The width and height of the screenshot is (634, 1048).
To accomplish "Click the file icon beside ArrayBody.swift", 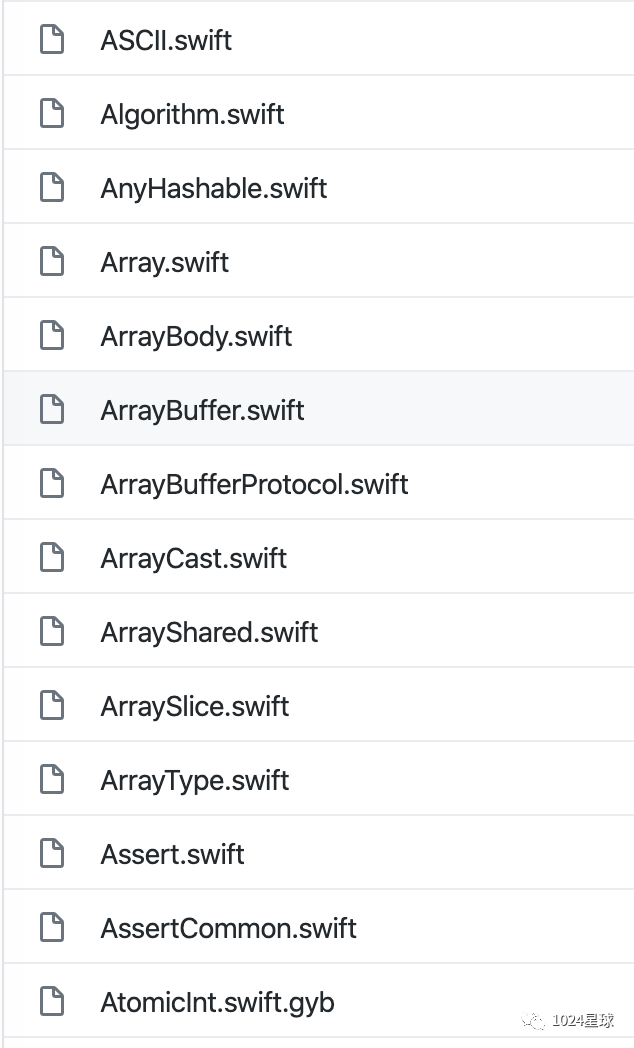I will pyautogui.click(x=51, y=336).
